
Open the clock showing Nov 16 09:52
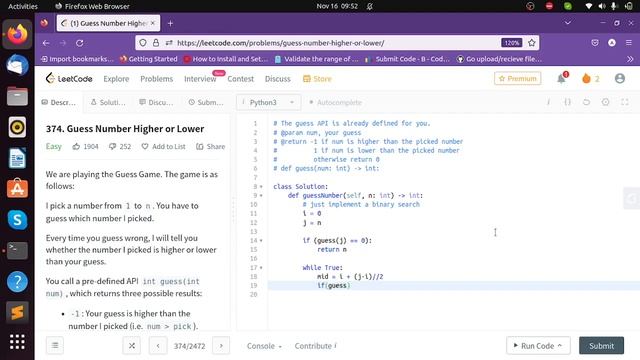tap(337, 6)
